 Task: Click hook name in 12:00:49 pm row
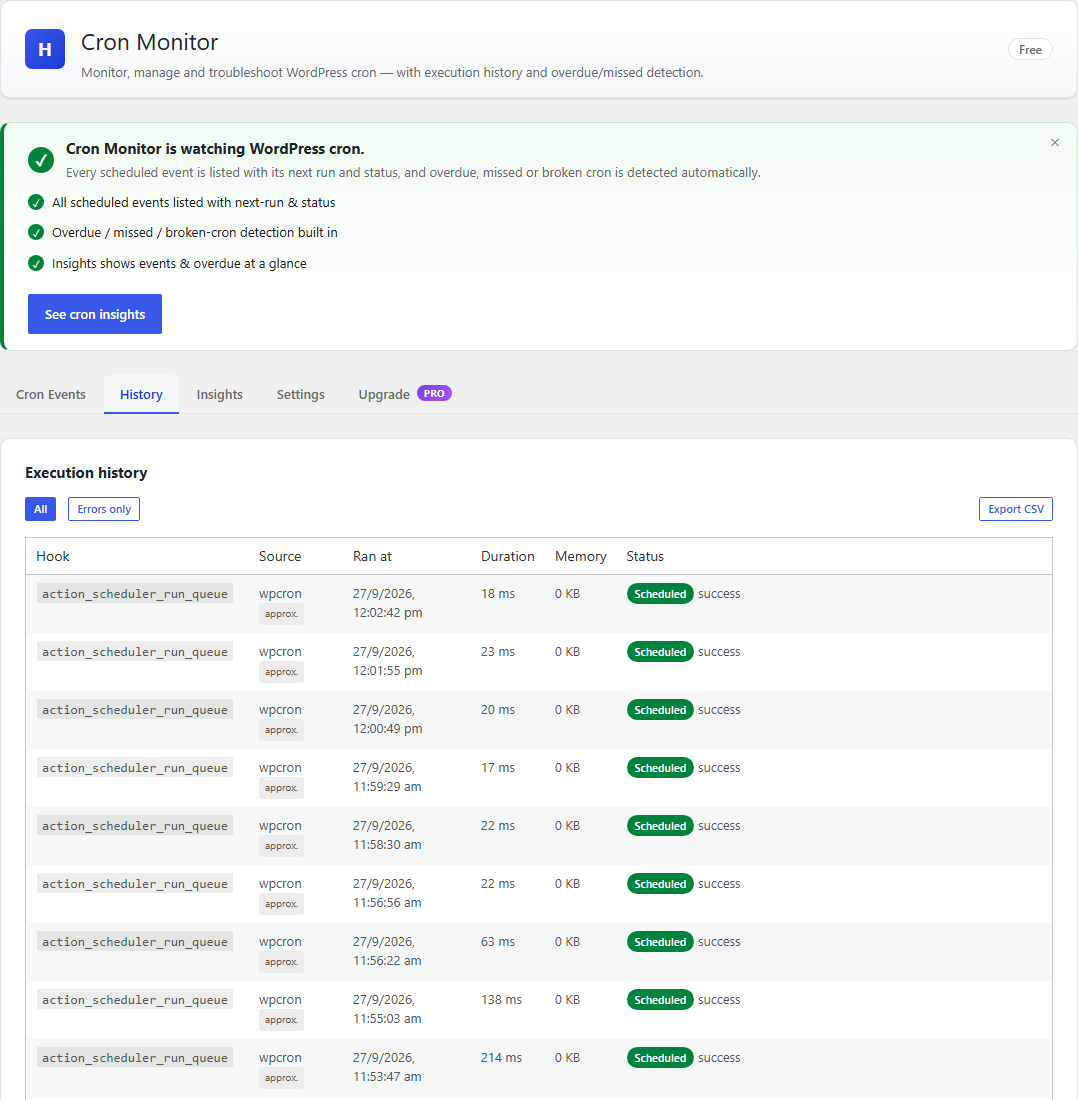pyautogui.click(x=135, y=710)
